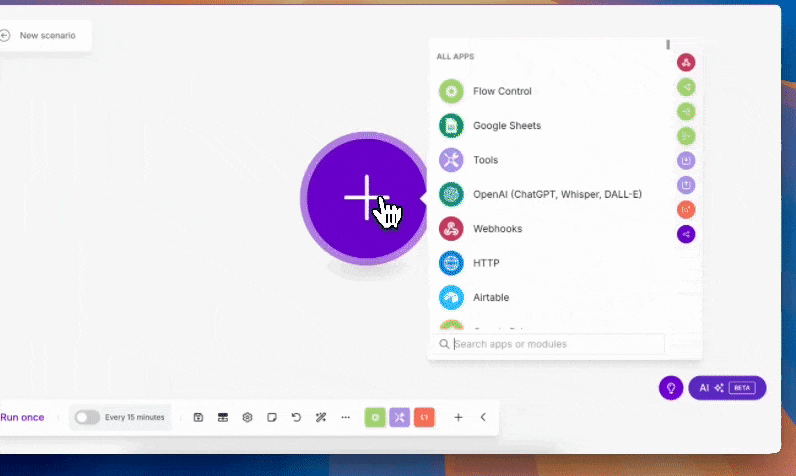Click the undo arrow icon
This screenshot has width=796, height=476.
[x=296, y=417]
